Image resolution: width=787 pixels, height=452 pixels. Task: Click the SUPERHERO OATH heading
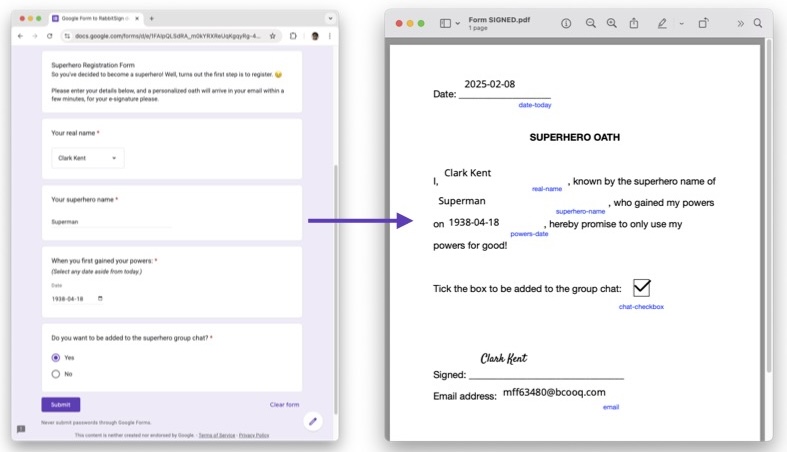(x=575, y=137)
